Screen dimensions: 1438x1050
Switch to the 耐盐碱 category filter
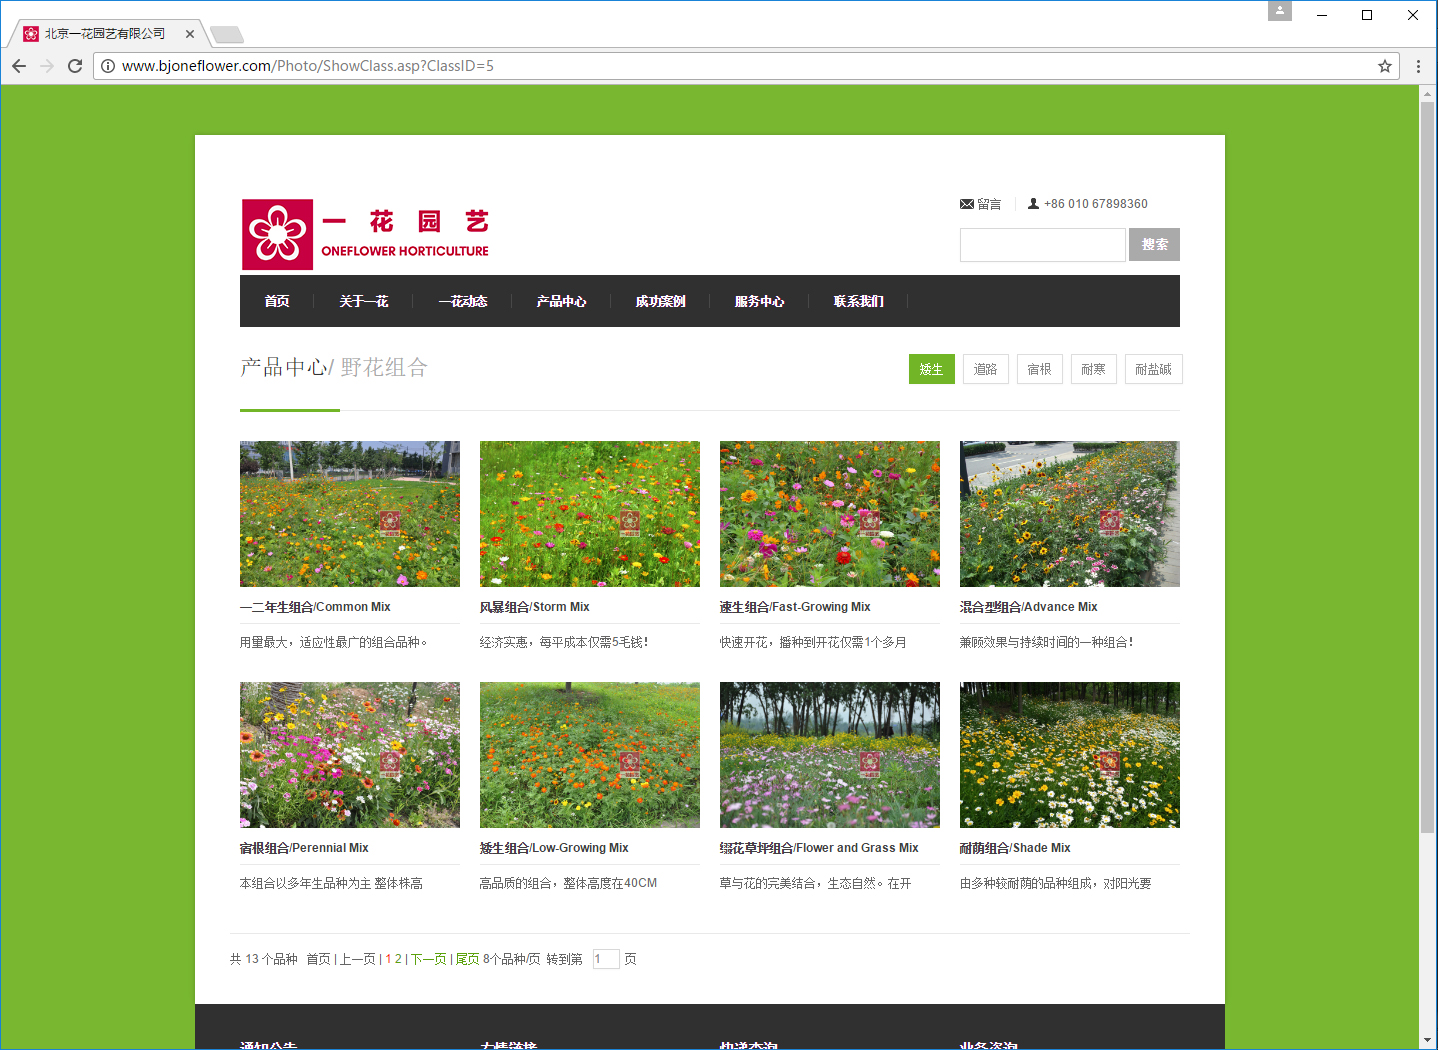(1153, 369)
